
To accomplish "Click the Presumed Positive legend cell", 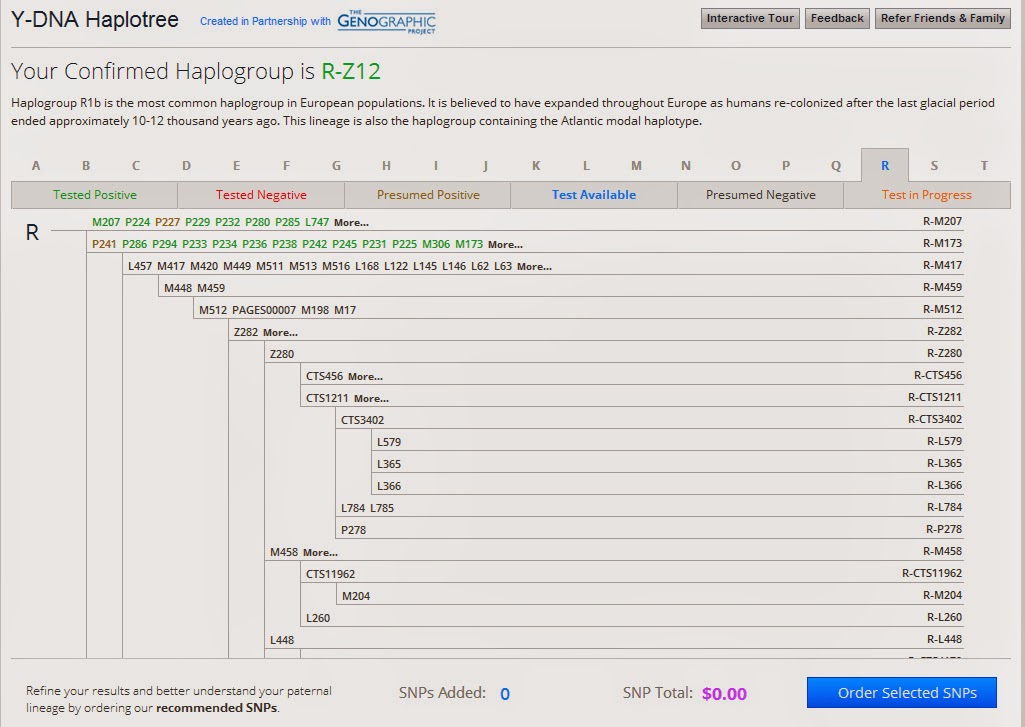I will click(x=428, y=195).
